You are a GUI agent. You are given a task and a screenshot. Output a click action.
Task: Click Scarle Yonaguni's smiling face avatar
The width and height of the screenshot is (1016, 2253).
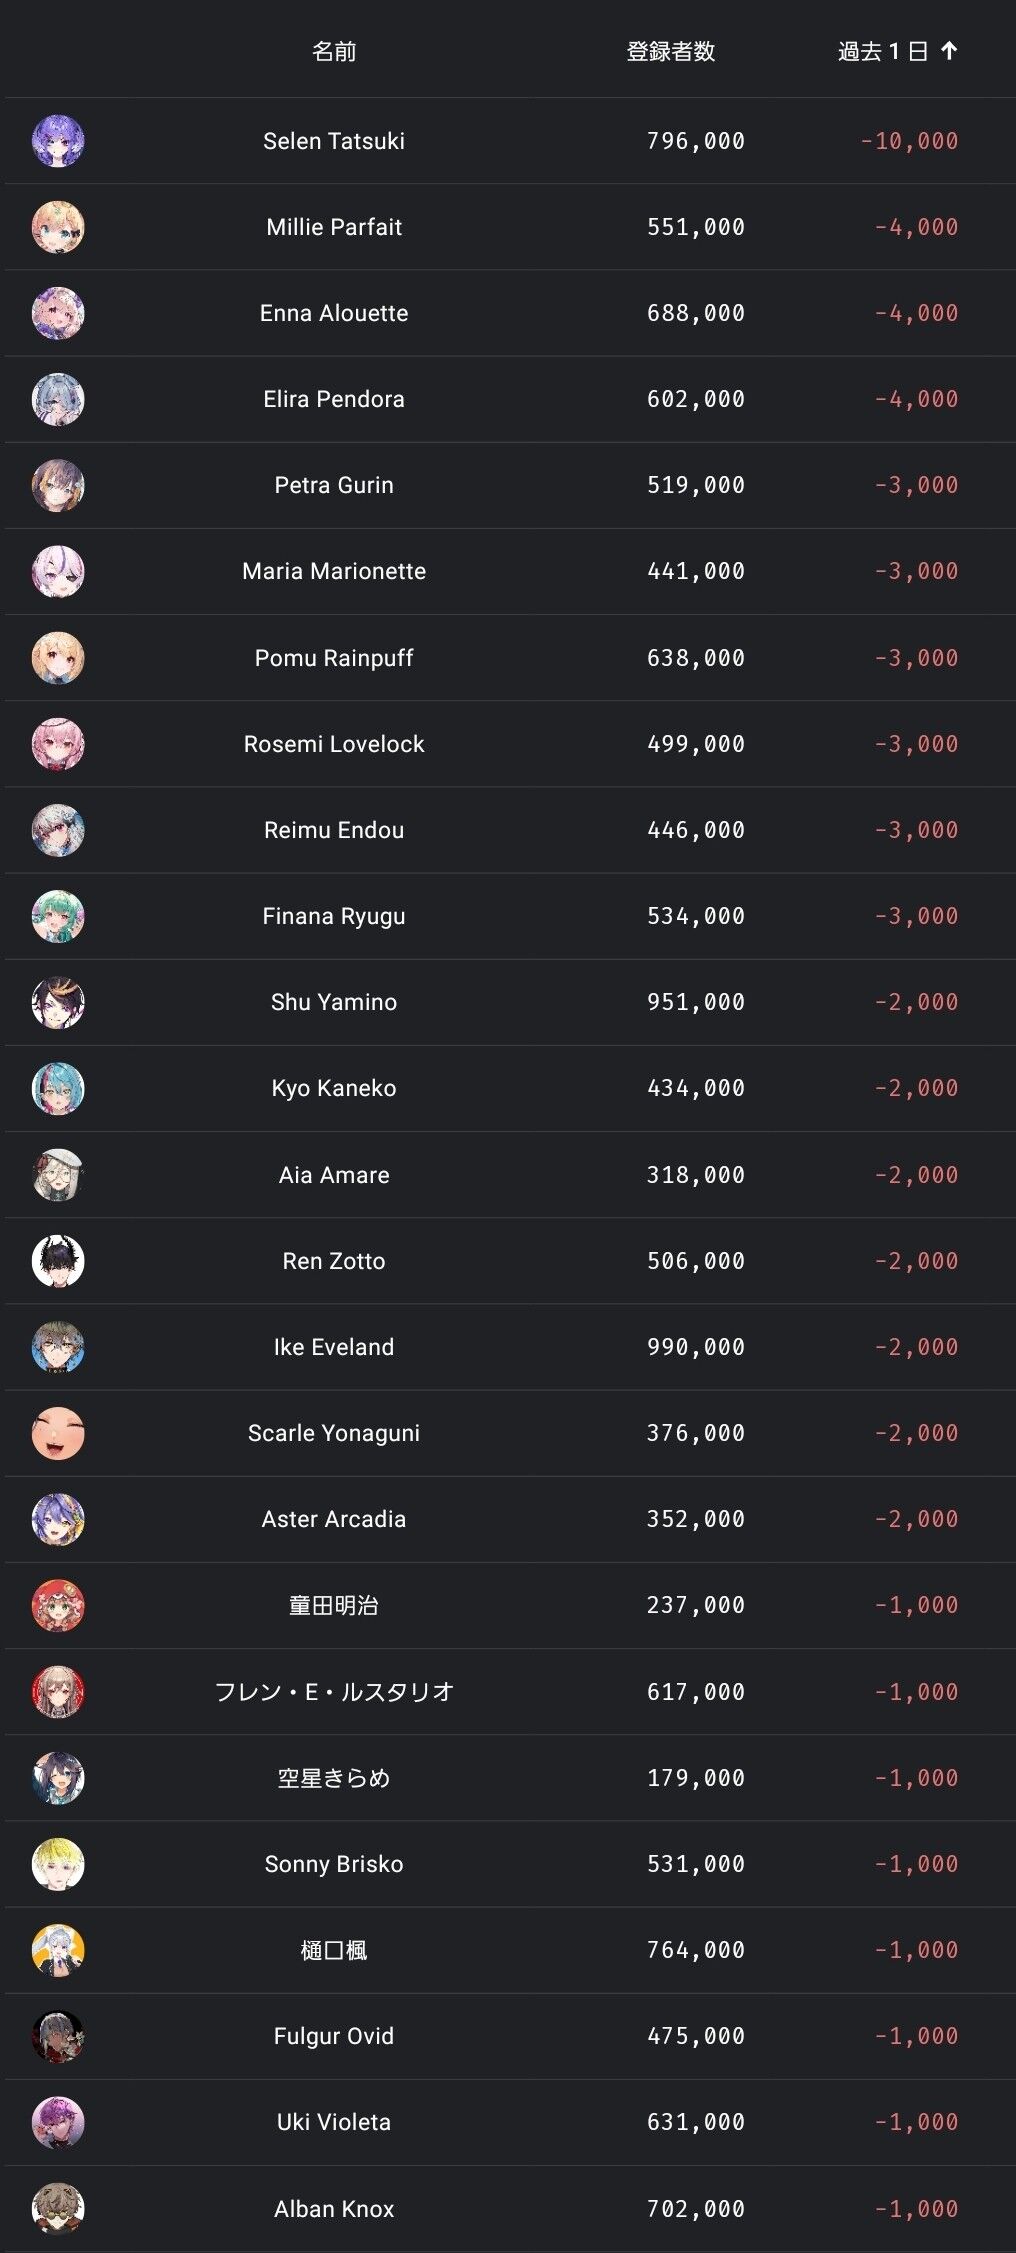point(58,1433)
